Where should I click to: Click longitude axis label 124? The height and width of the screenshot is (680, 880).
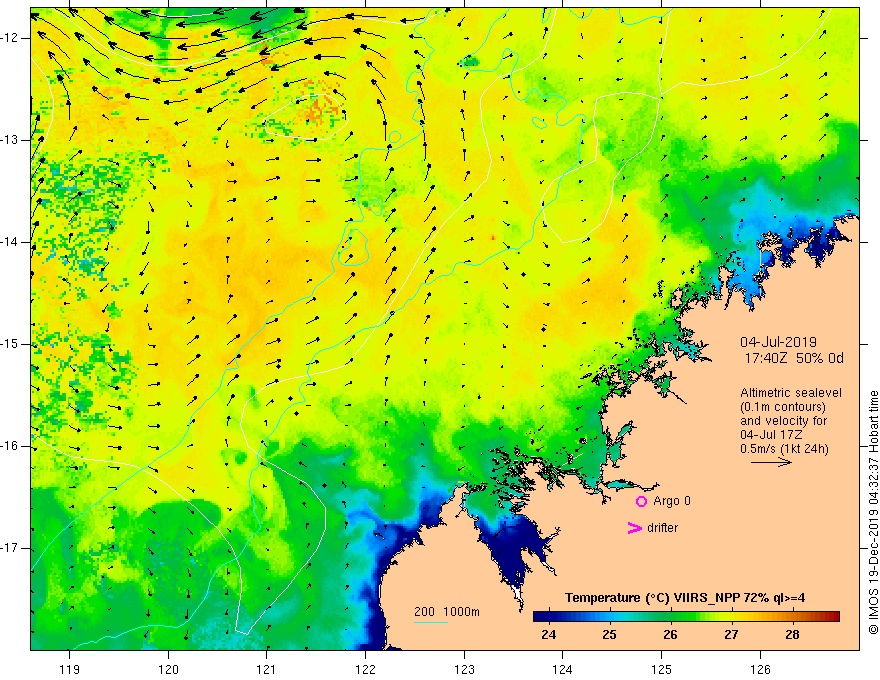[x=563, y=669]
